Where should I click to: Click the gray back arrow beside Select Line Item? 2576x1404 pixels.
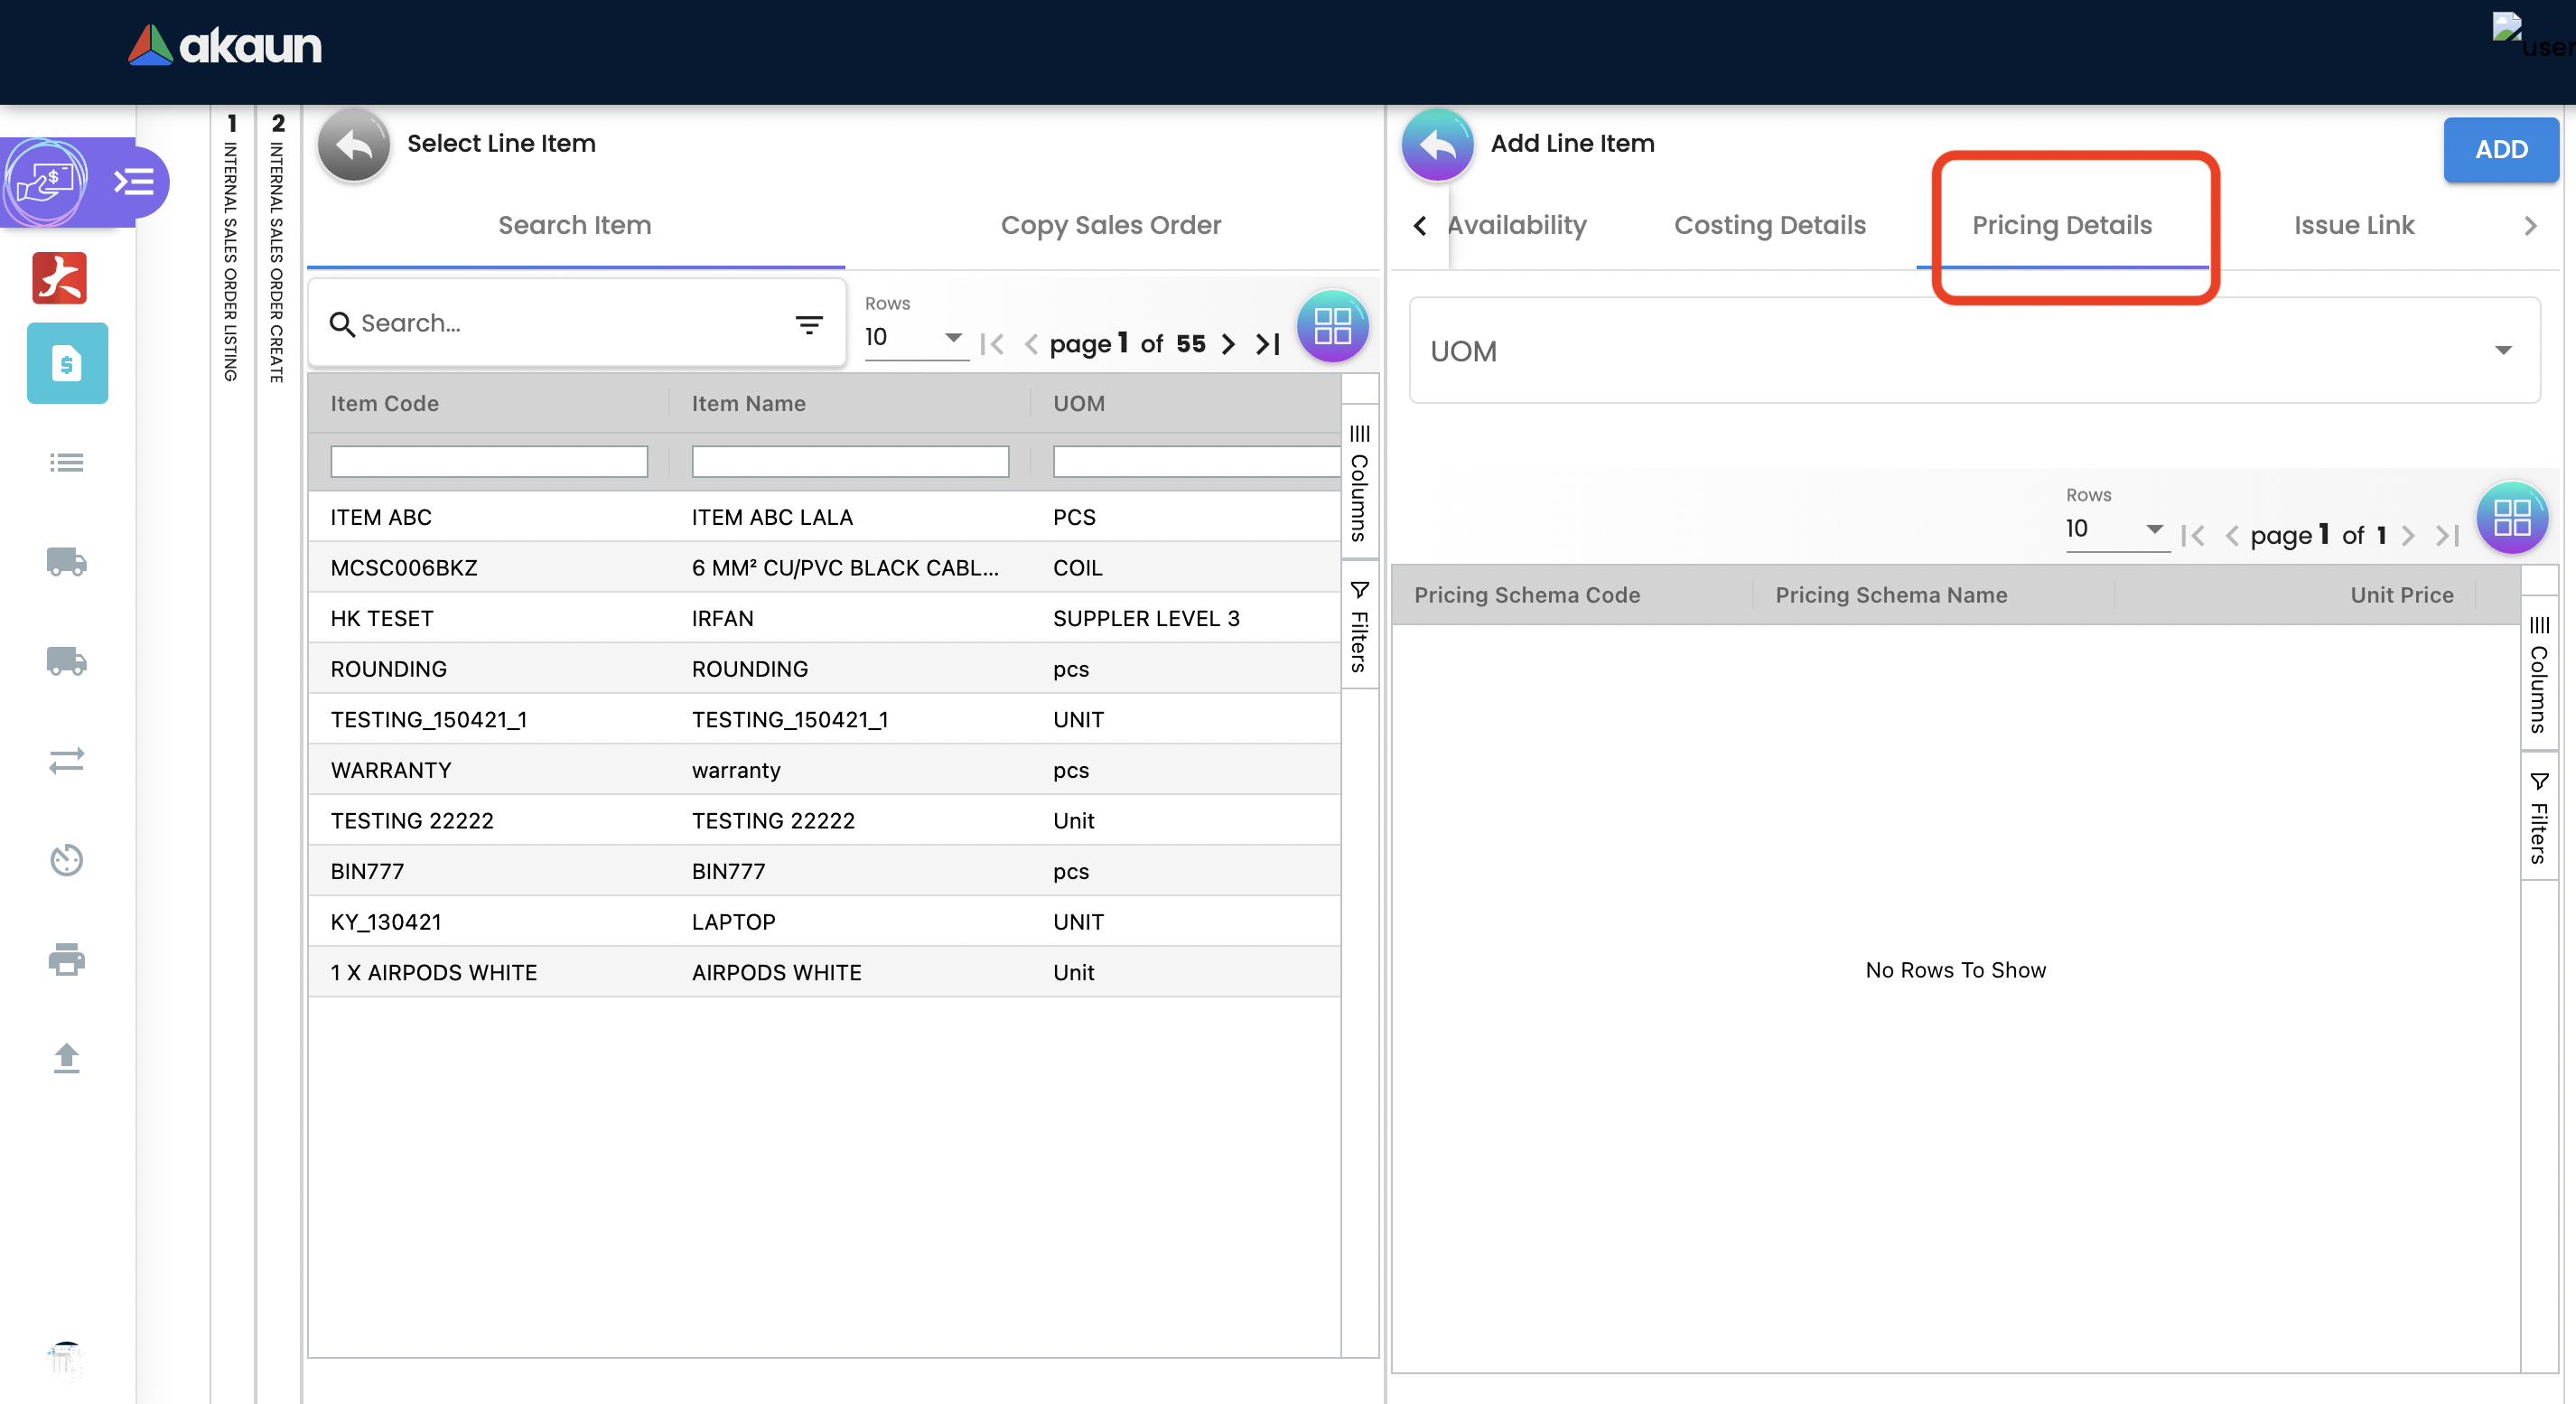[x=353, y=145]
